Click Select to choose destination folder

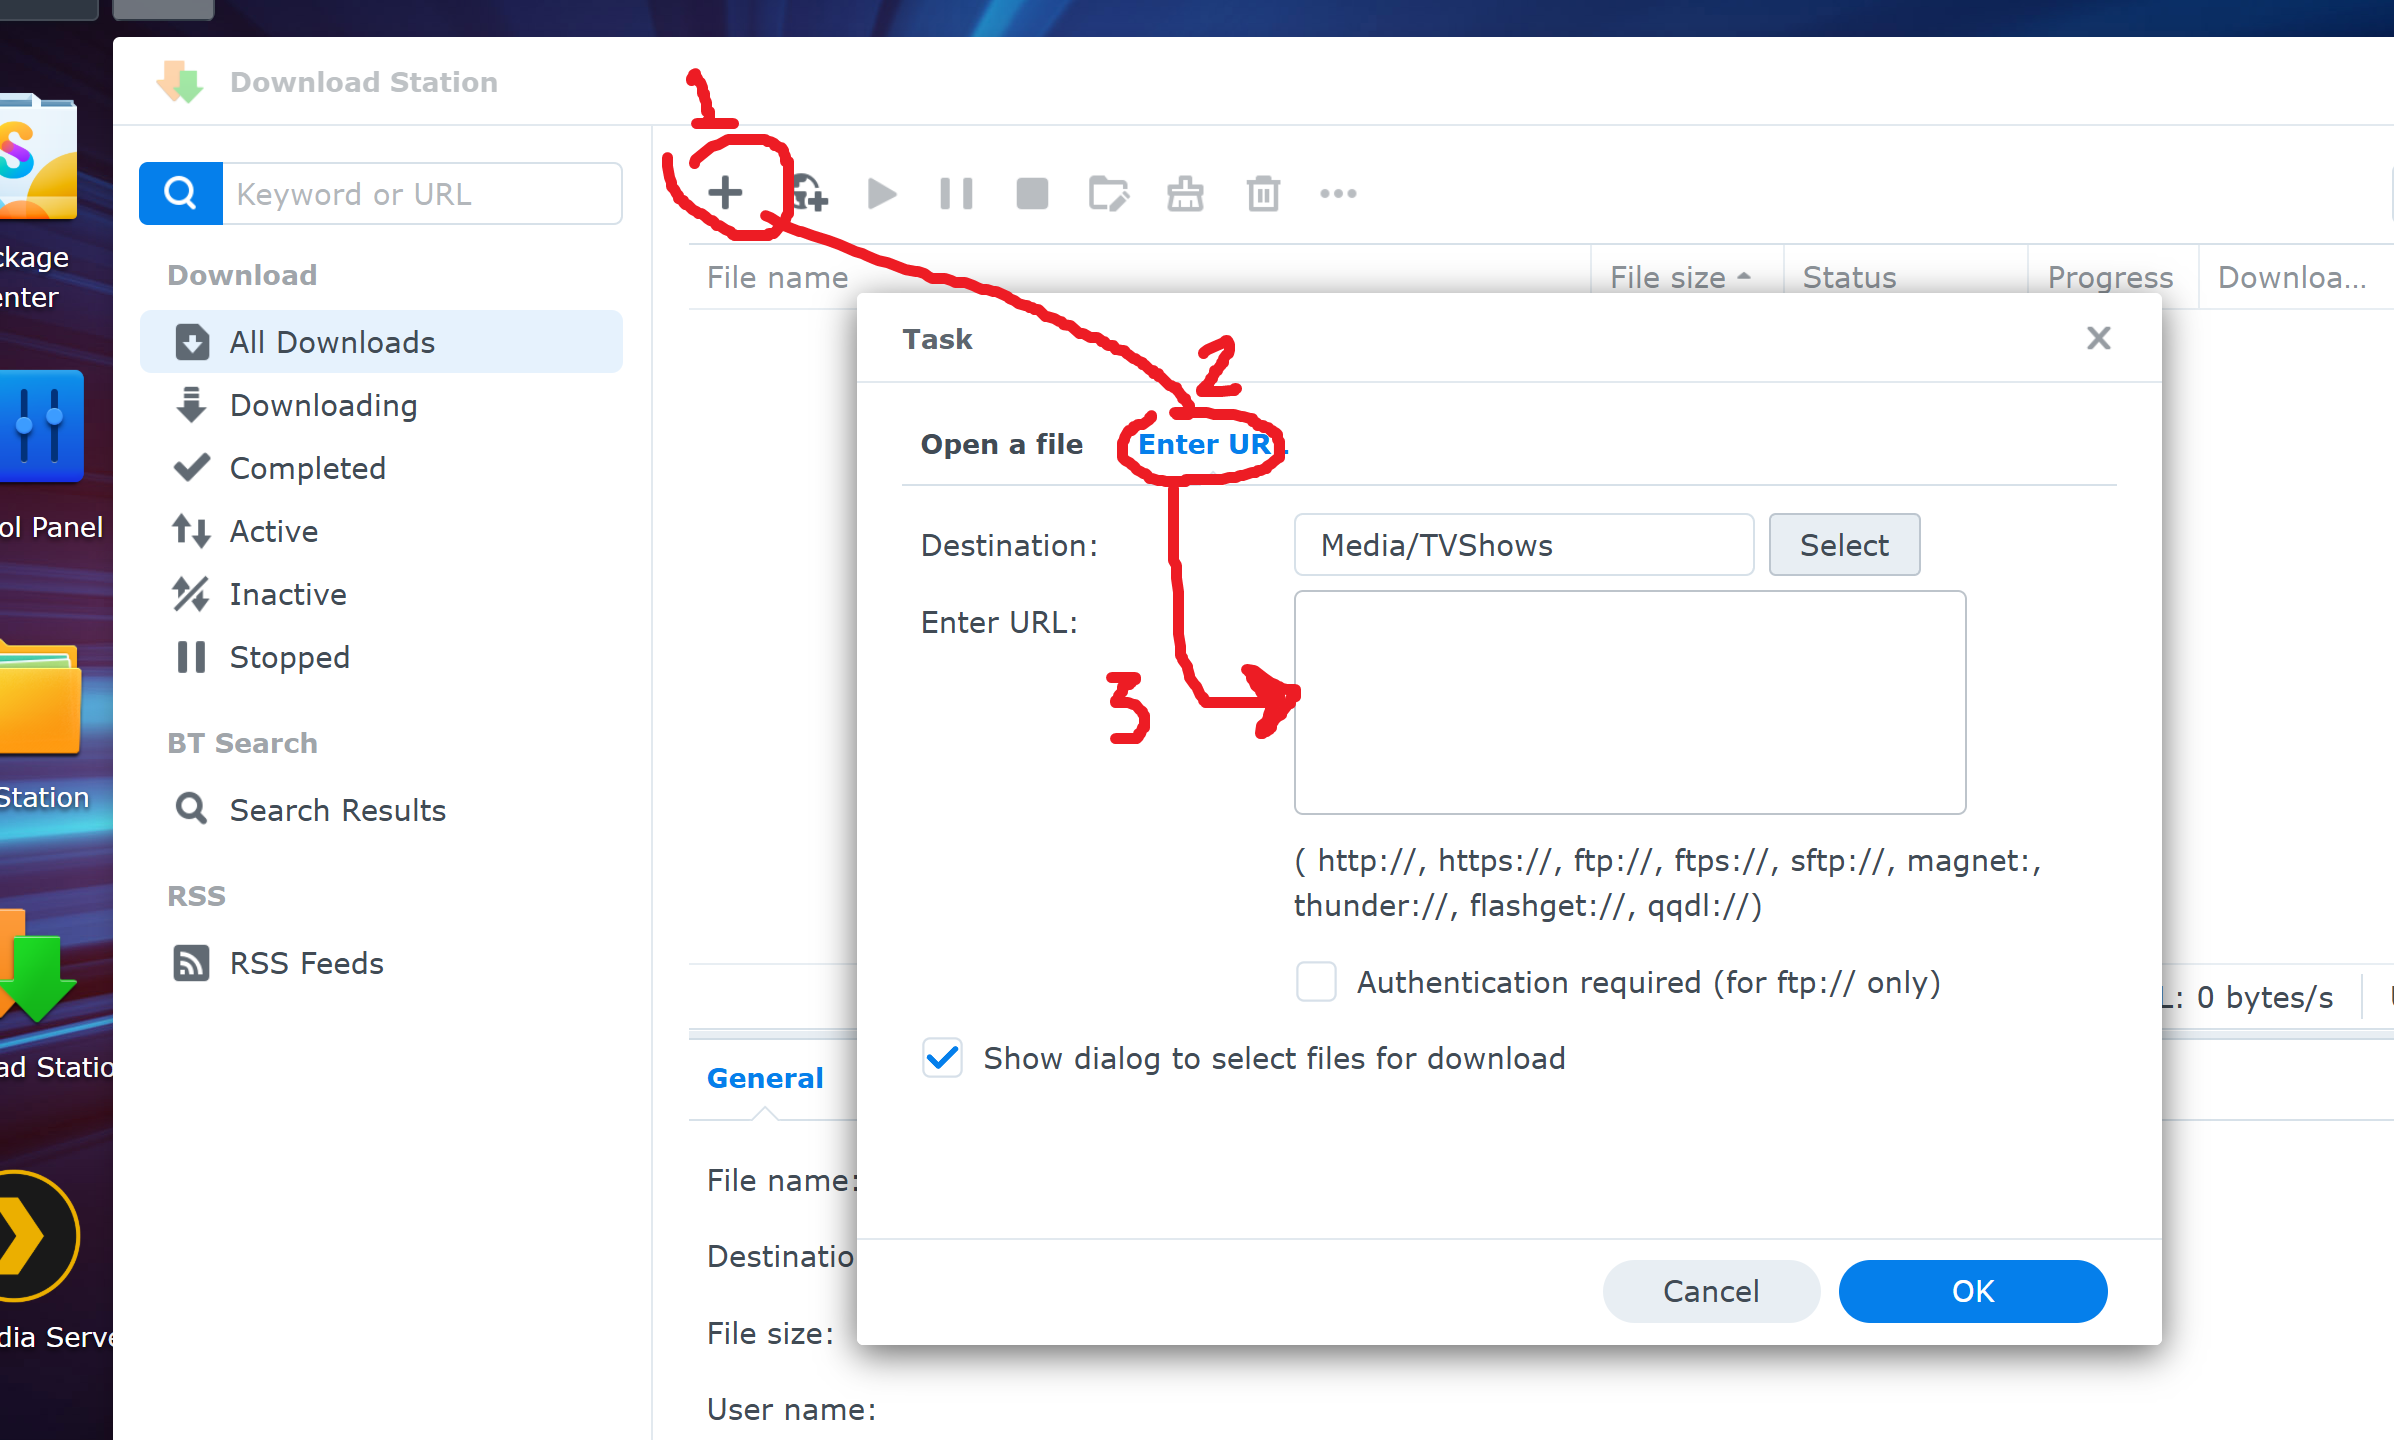point(1844,545)
